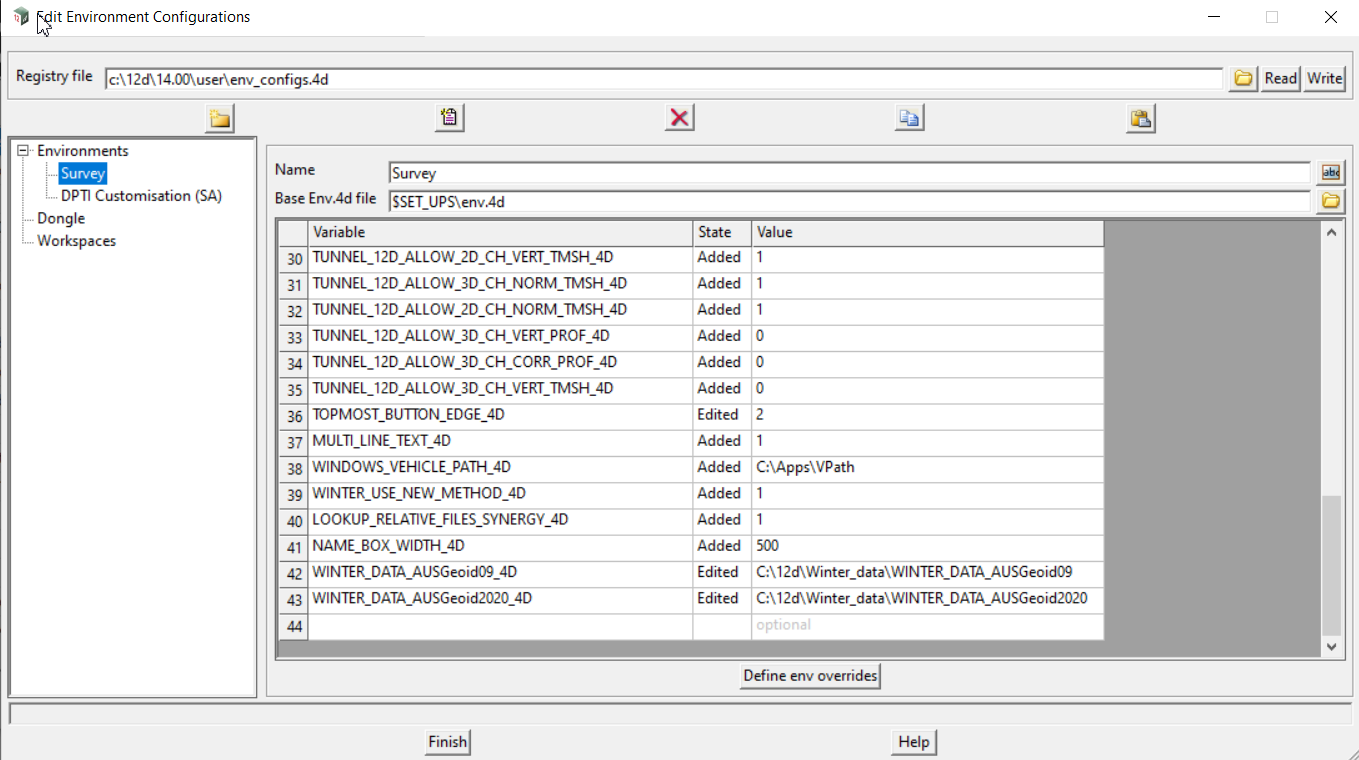Screen dimensions: 1359x760
Task: Click the Name input field containing Survey
Action: 848,173
